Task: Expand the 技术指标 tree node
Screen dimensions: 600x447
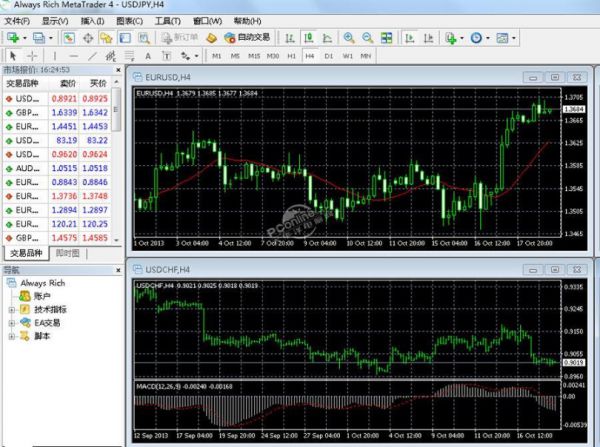Action: [11, 311]
